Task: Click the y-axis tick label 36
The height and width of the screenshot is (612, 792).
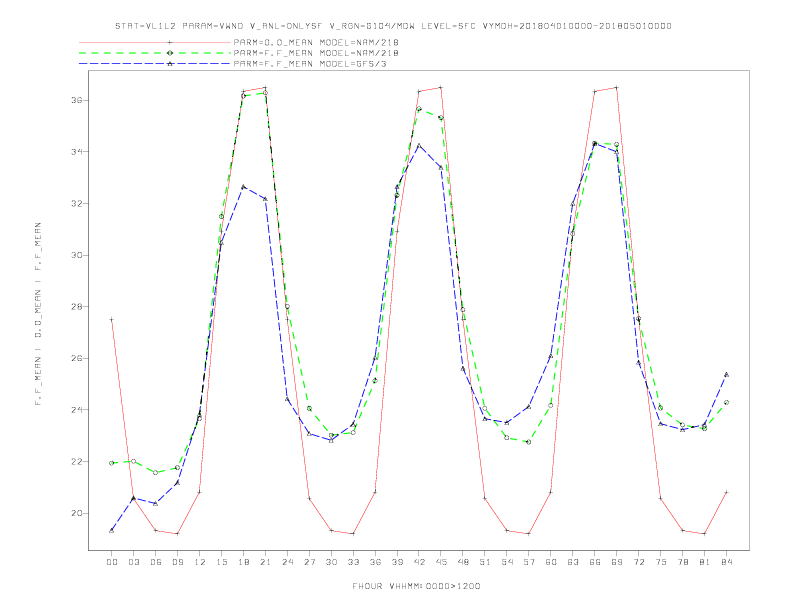Action: (x=77, y=100)
